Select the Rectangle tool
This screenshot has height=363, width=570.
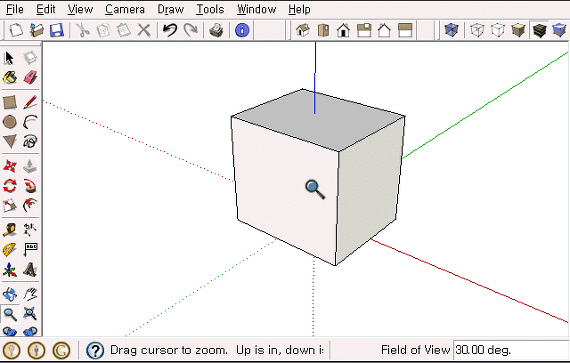pos(9,102)
